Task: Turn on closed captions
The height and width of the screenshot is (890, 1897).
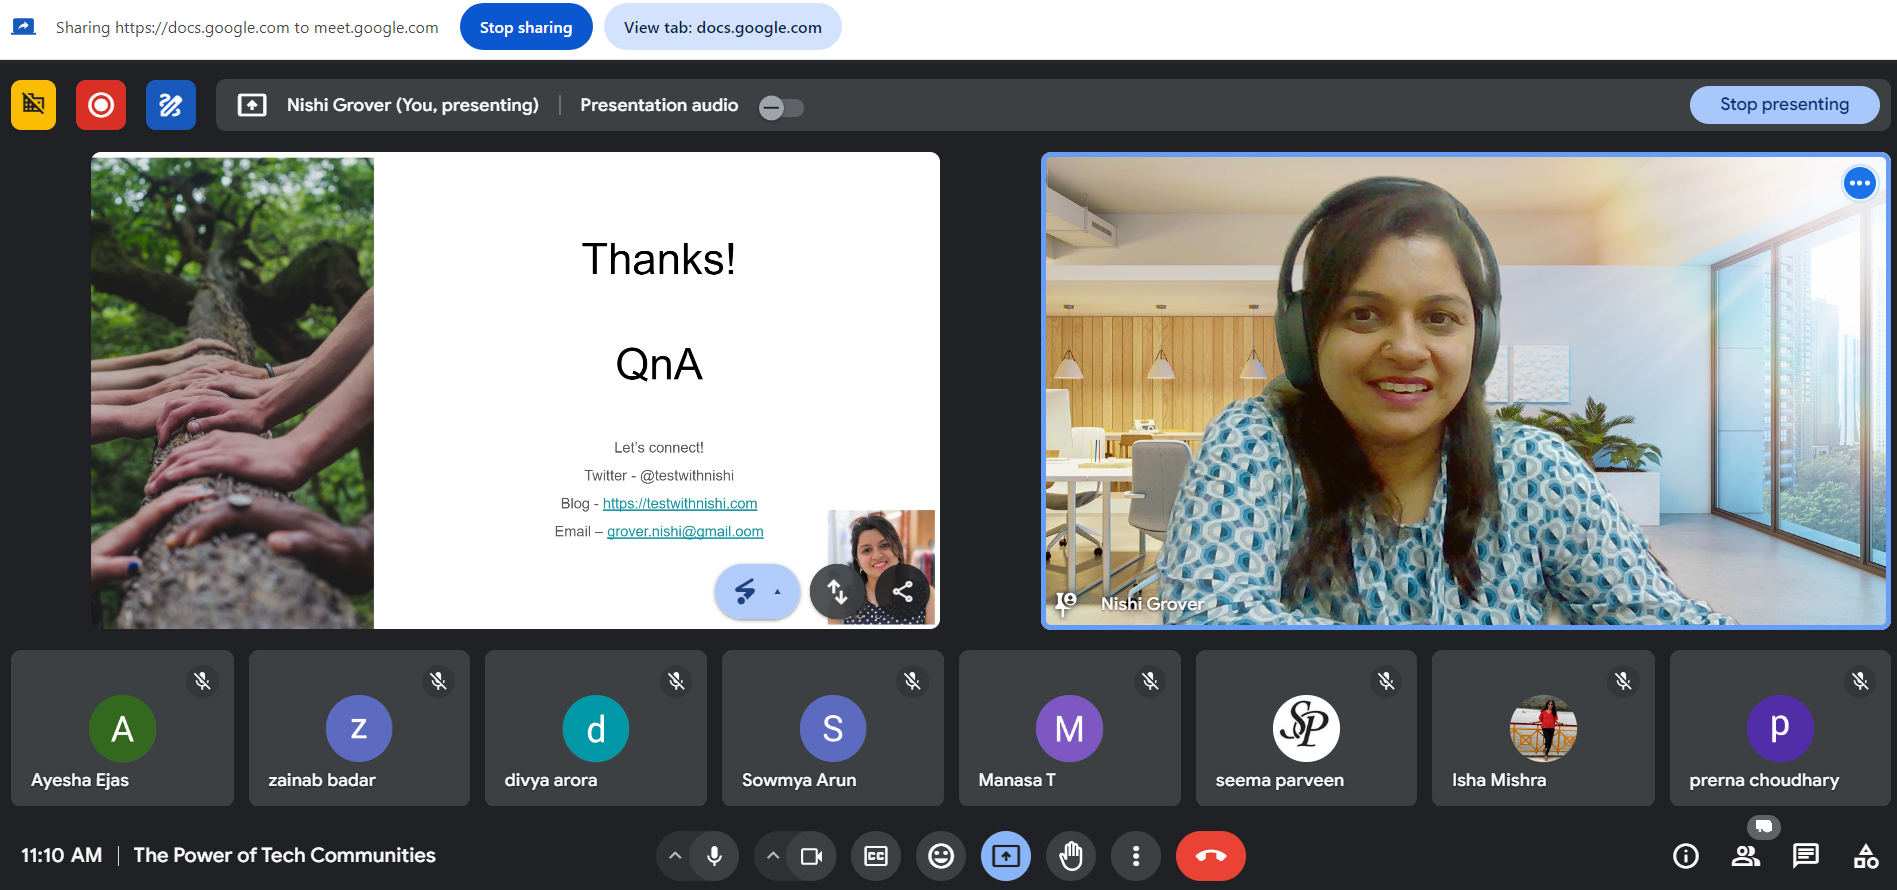Action: pos(876,856)
